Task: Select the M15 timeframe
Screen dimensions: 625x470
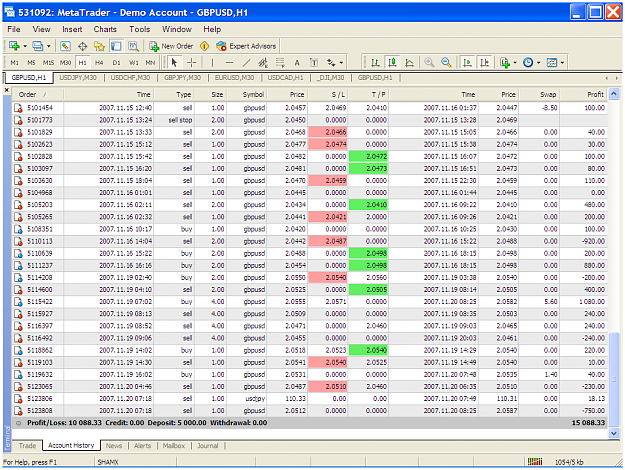Action: click(48, 63)
